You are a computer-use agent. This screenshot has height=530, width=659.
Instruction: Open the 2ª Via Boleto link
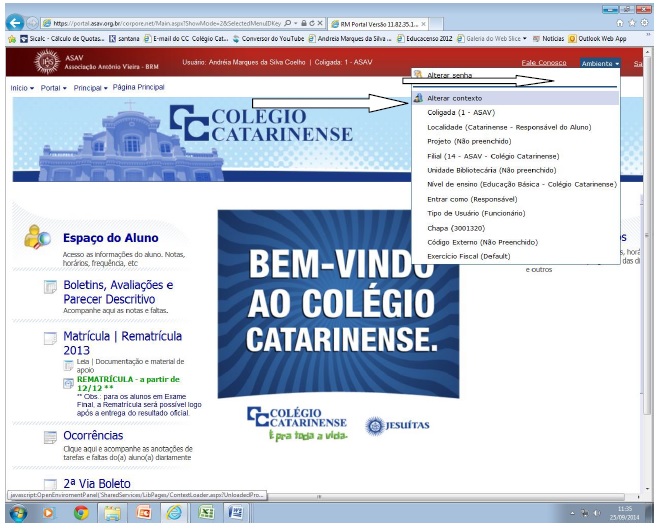pos(97,483)
